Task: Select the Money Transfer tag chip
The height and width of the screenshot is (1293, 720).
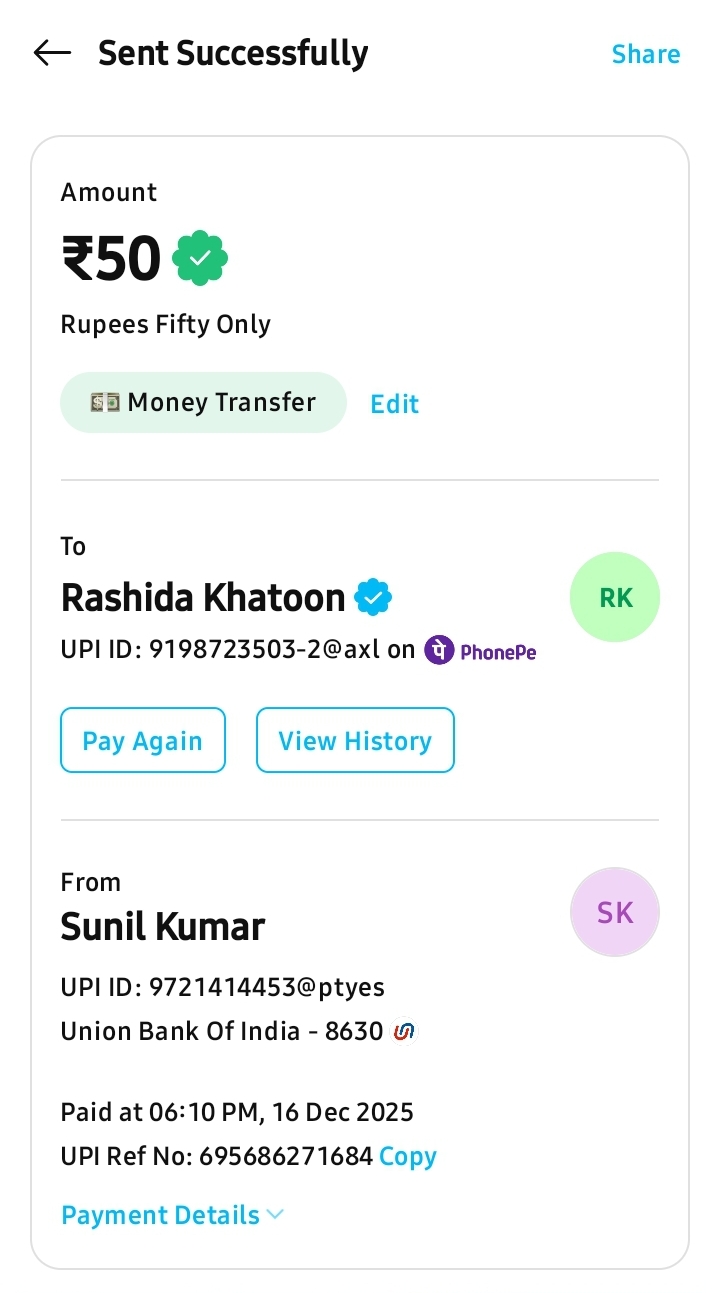Action: [203, 403]
